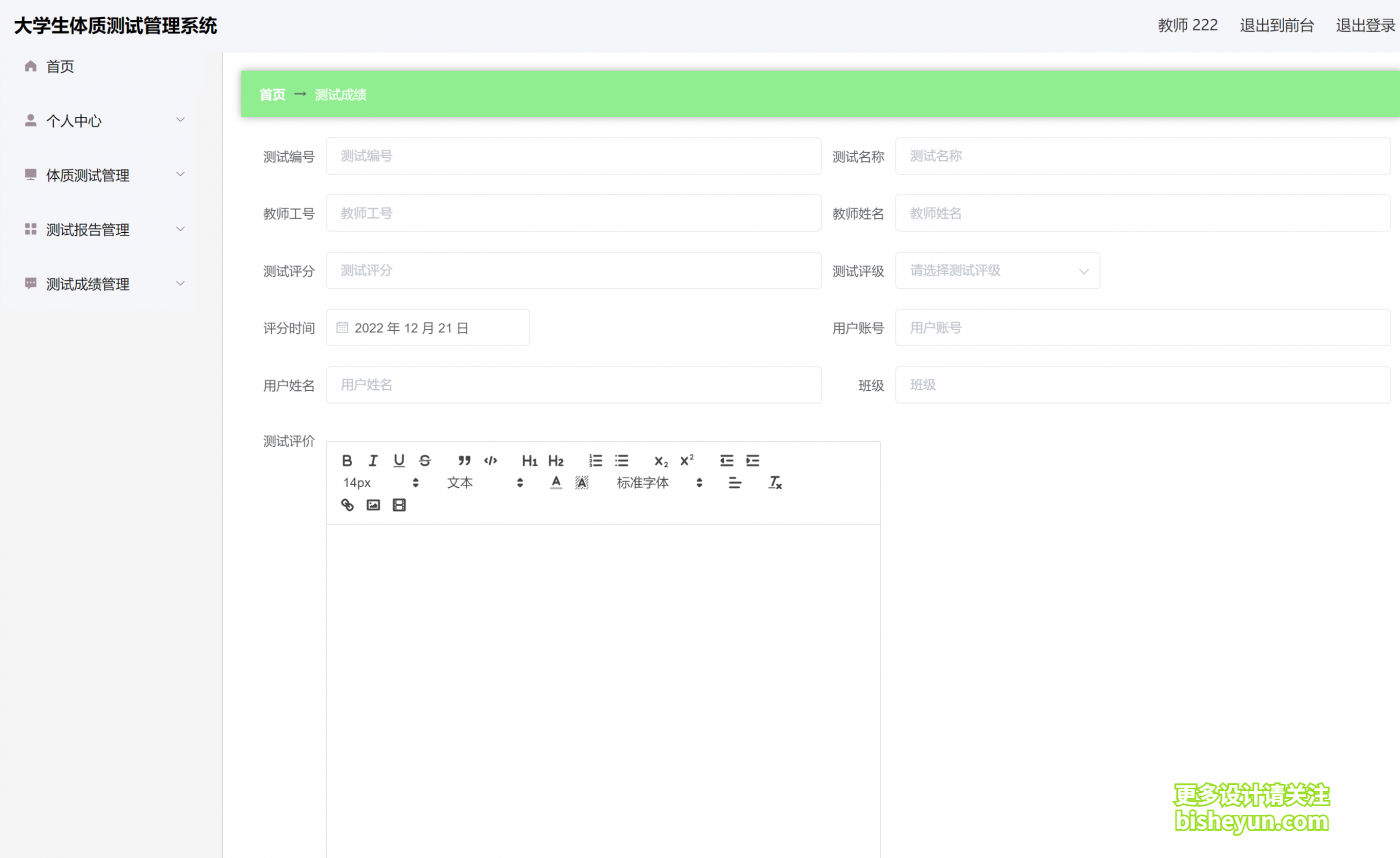
Task: Open the 标准字体 font family dropdown
Action: [x=660, y=483]
